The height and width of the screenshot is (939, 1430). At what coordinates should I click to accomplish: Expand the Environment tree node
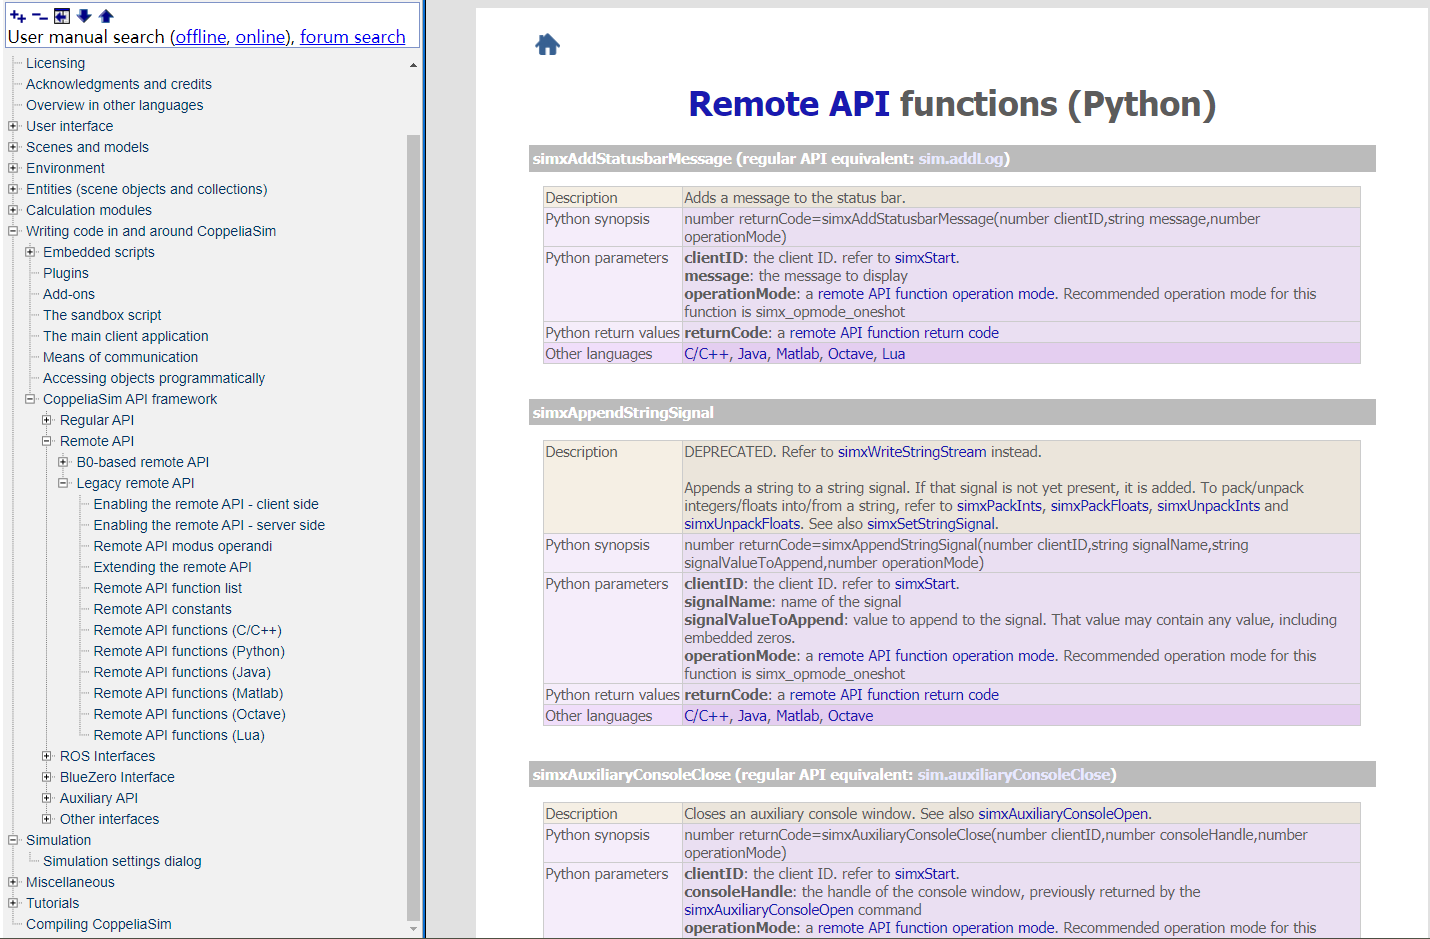13,168
